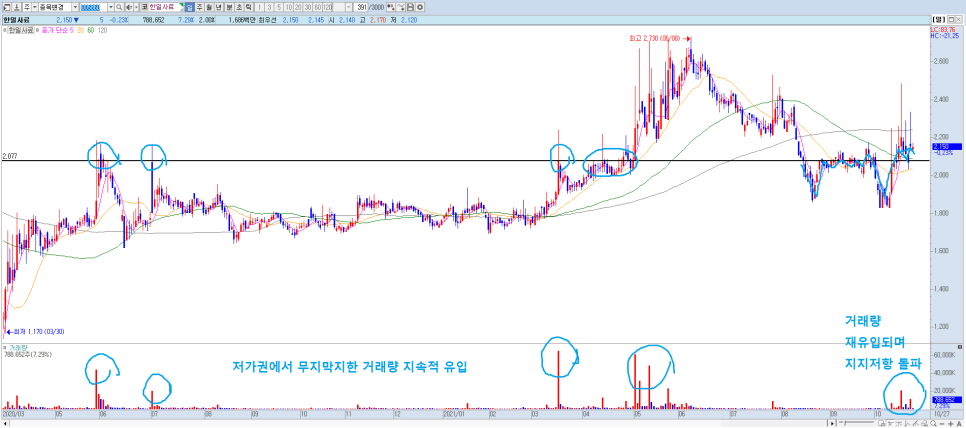The image size is (966, 428).
Task: Click the bar count field showing 391
Action: click(360, 7)
